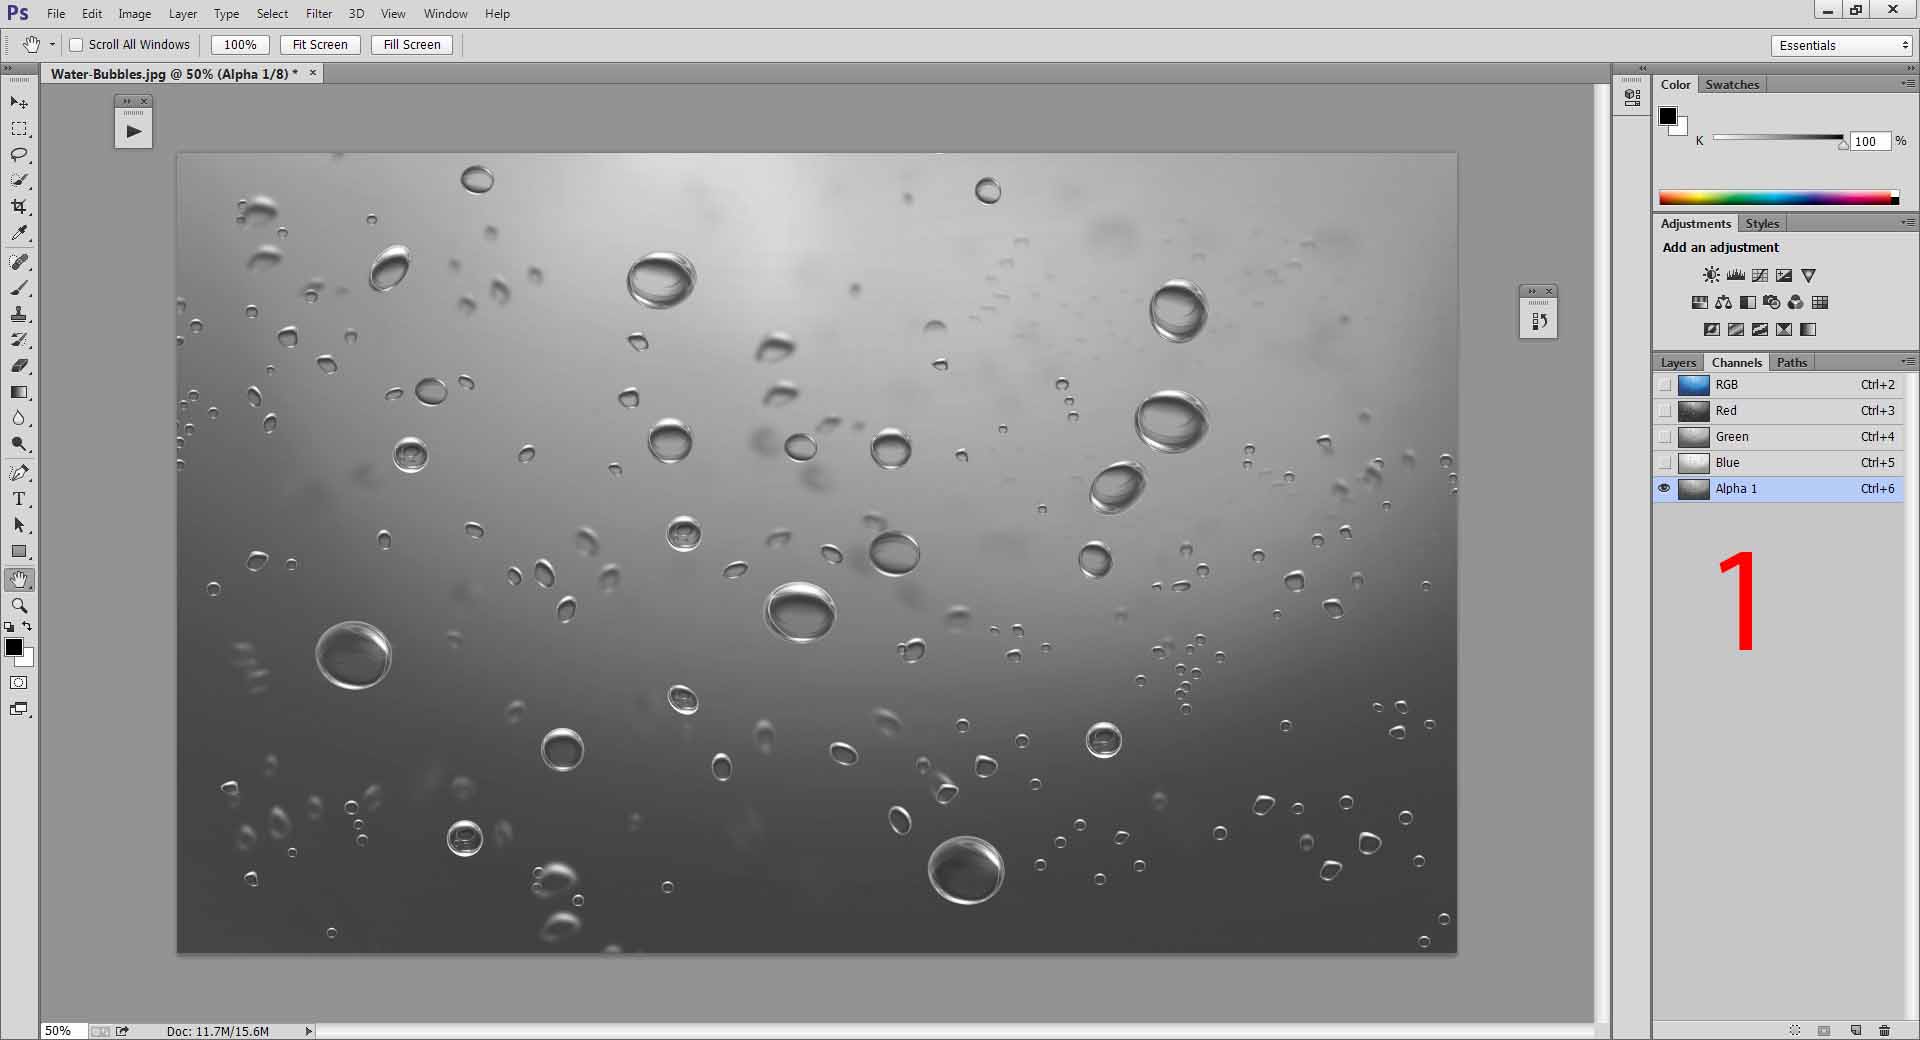Open the Image menu
The width and height of the screenshot is (1920, 1040).
point(135,14)
